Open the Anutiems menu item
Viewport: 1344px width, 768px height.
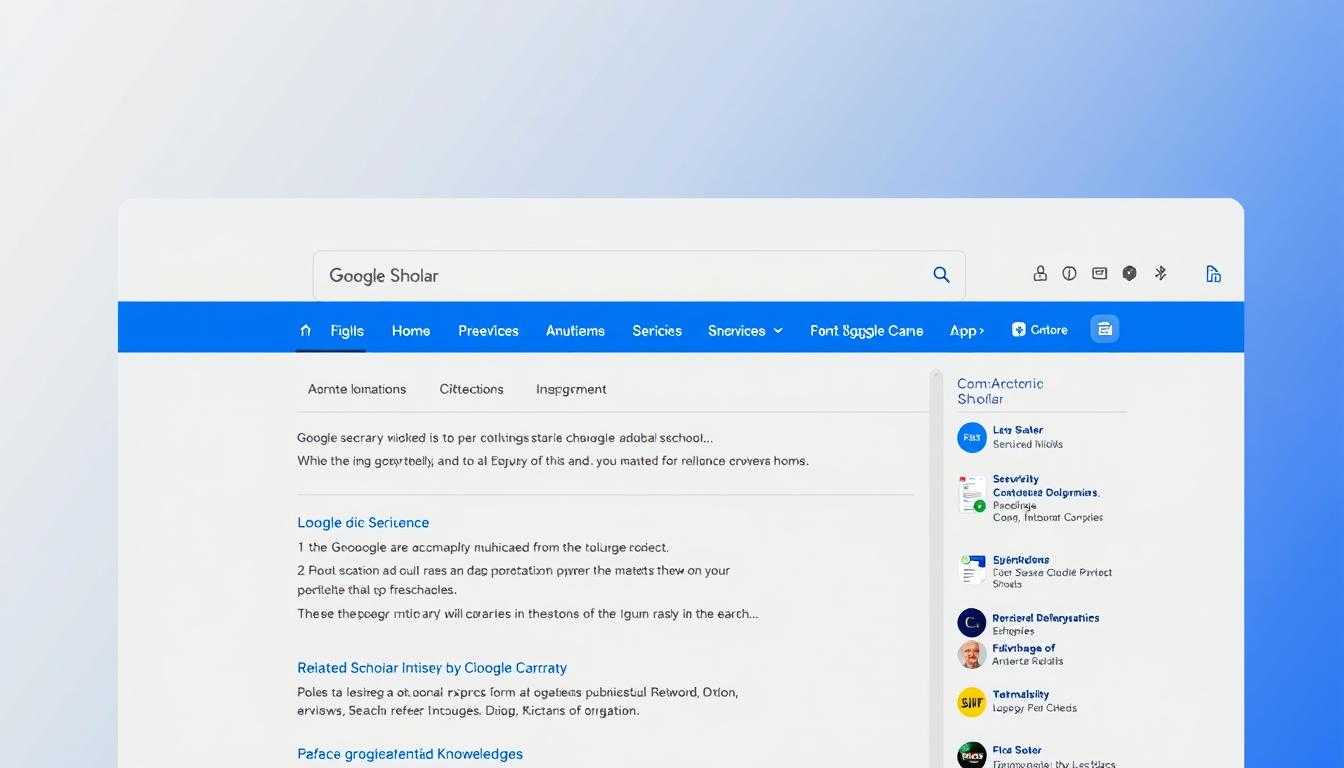575,331
